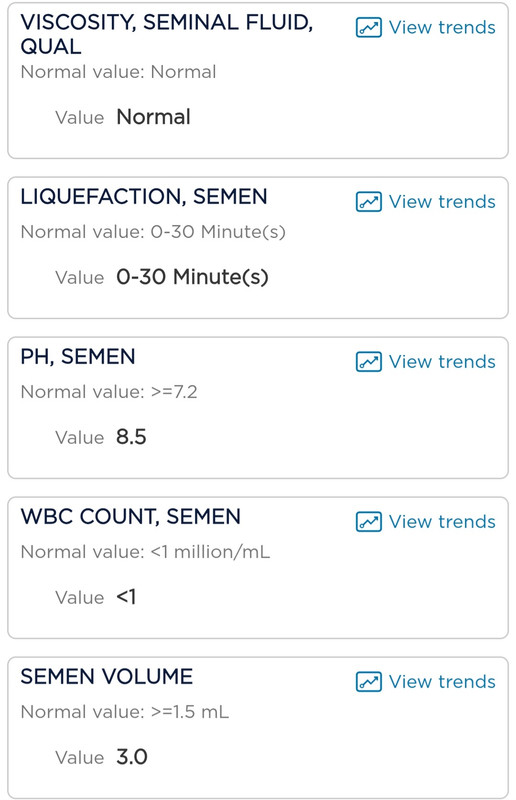Click trend chart icon for PH, Semen

point(368,362)
